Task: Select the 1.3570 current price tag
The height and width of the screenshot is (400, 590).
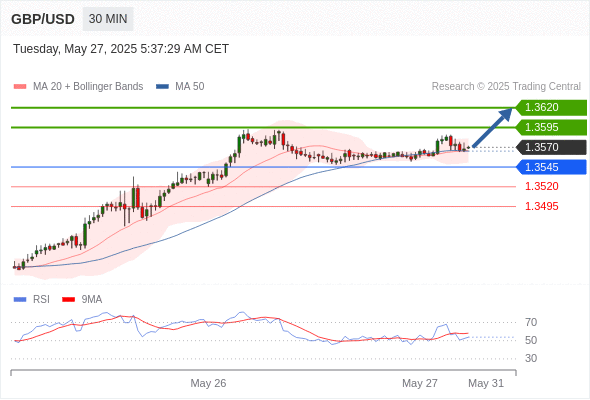Action: coord(551,147)
